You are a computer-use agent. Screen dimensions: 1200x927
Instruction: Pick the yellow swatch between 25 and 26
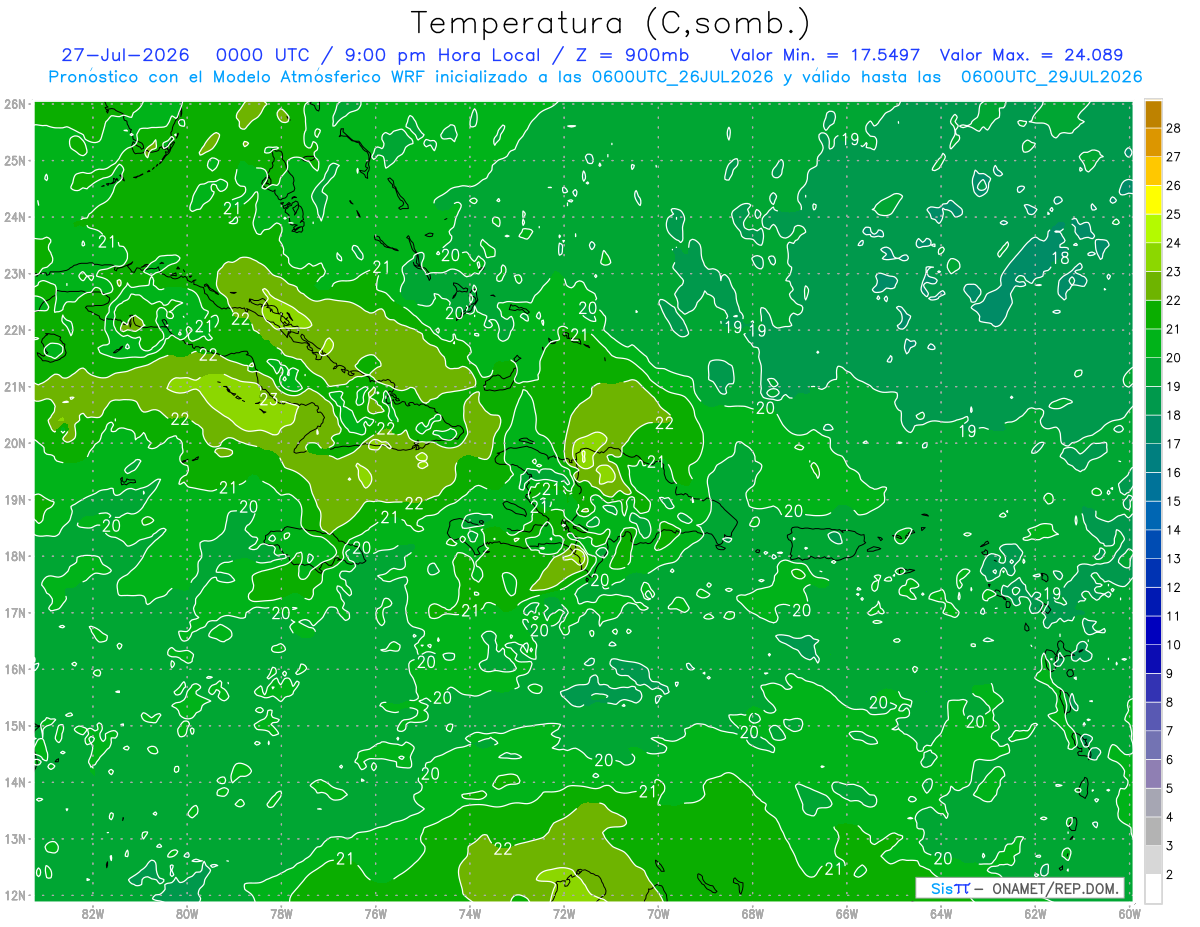1153,200
